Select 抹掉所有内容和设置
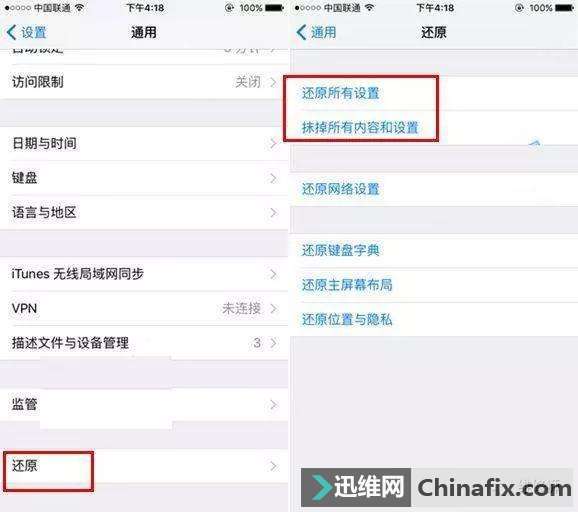Image resolution: width=578 pixels, height=512 pixels. tap(434, 128)
